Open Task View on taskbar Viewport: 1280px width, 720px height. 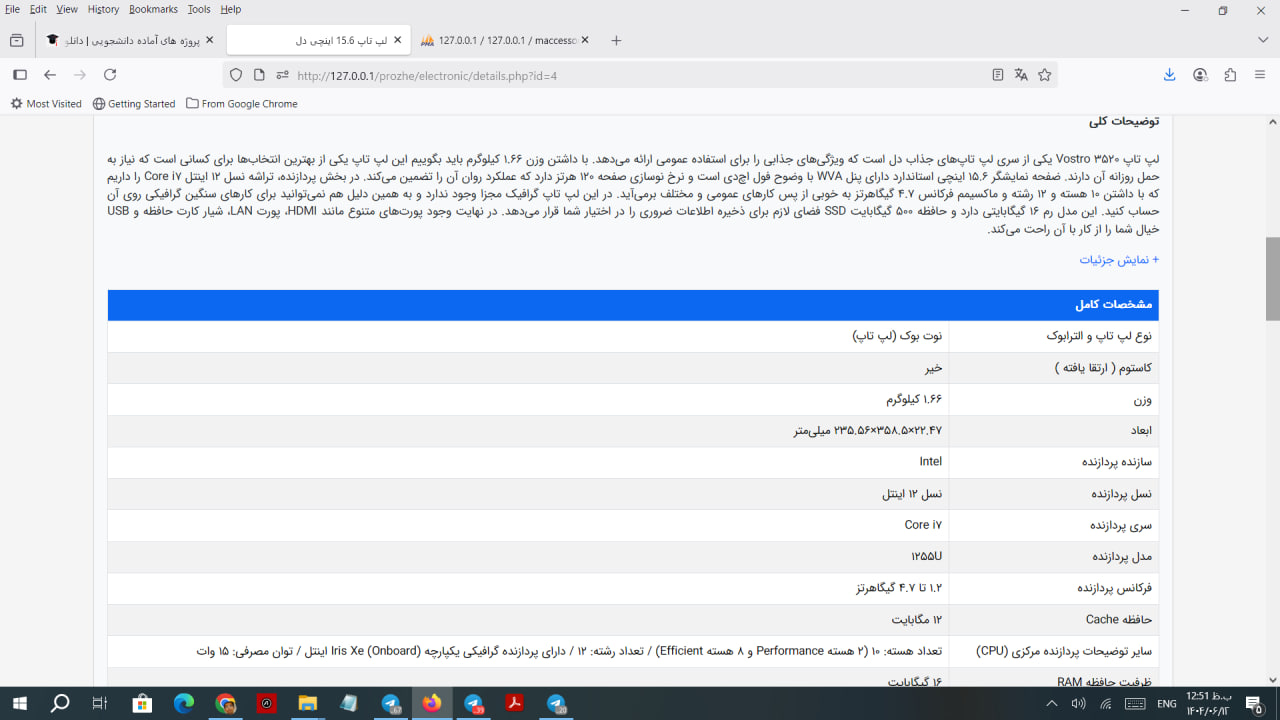(x=99, y=703)
